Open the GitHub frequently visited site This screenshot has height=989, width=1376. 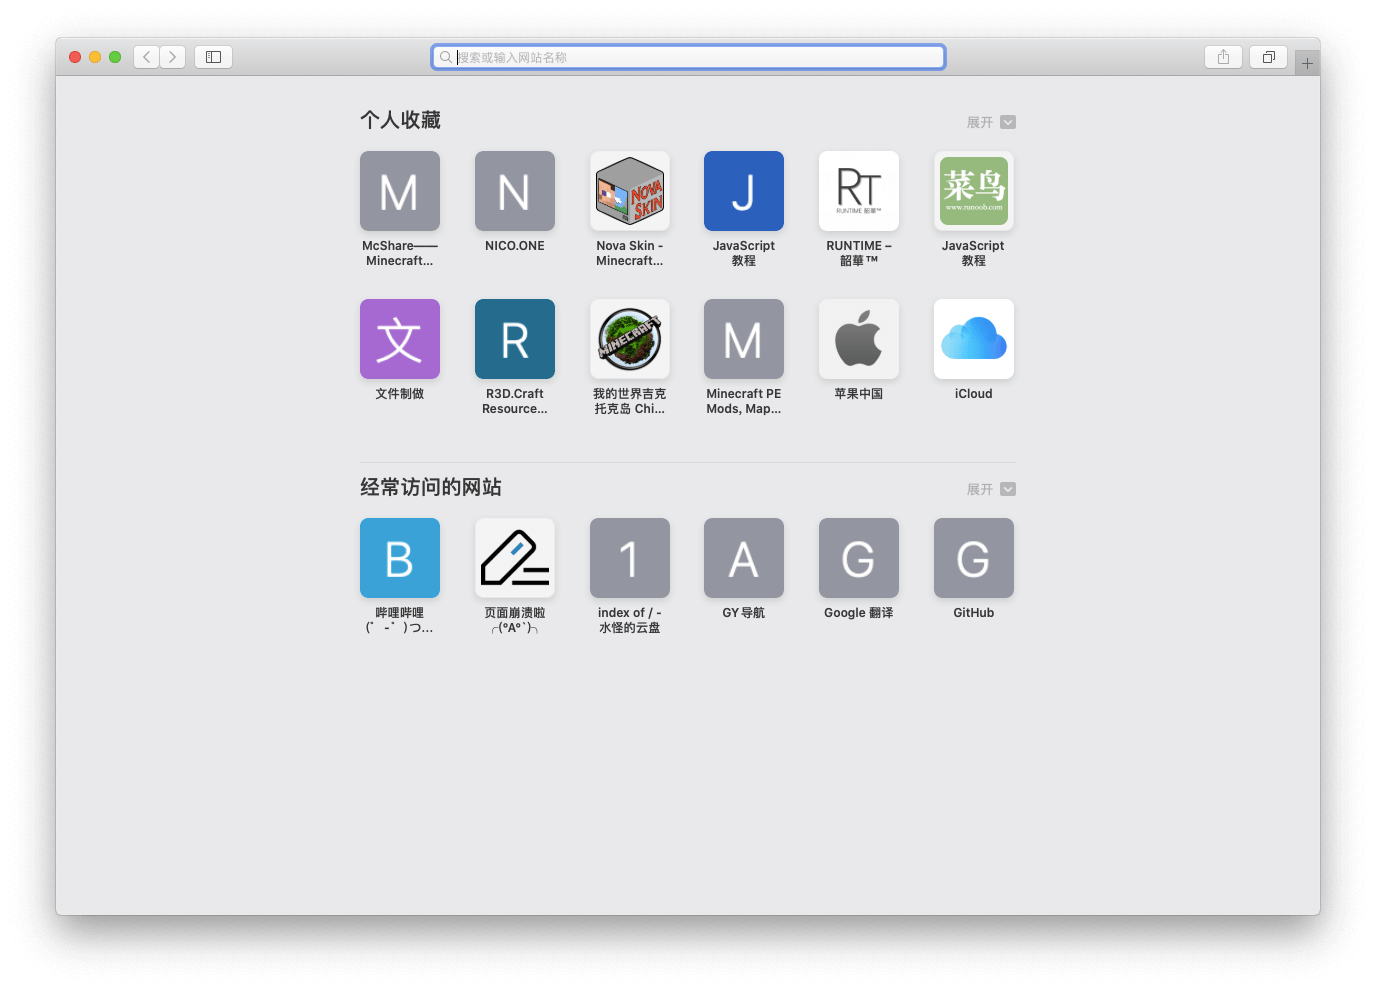(973, 559)
